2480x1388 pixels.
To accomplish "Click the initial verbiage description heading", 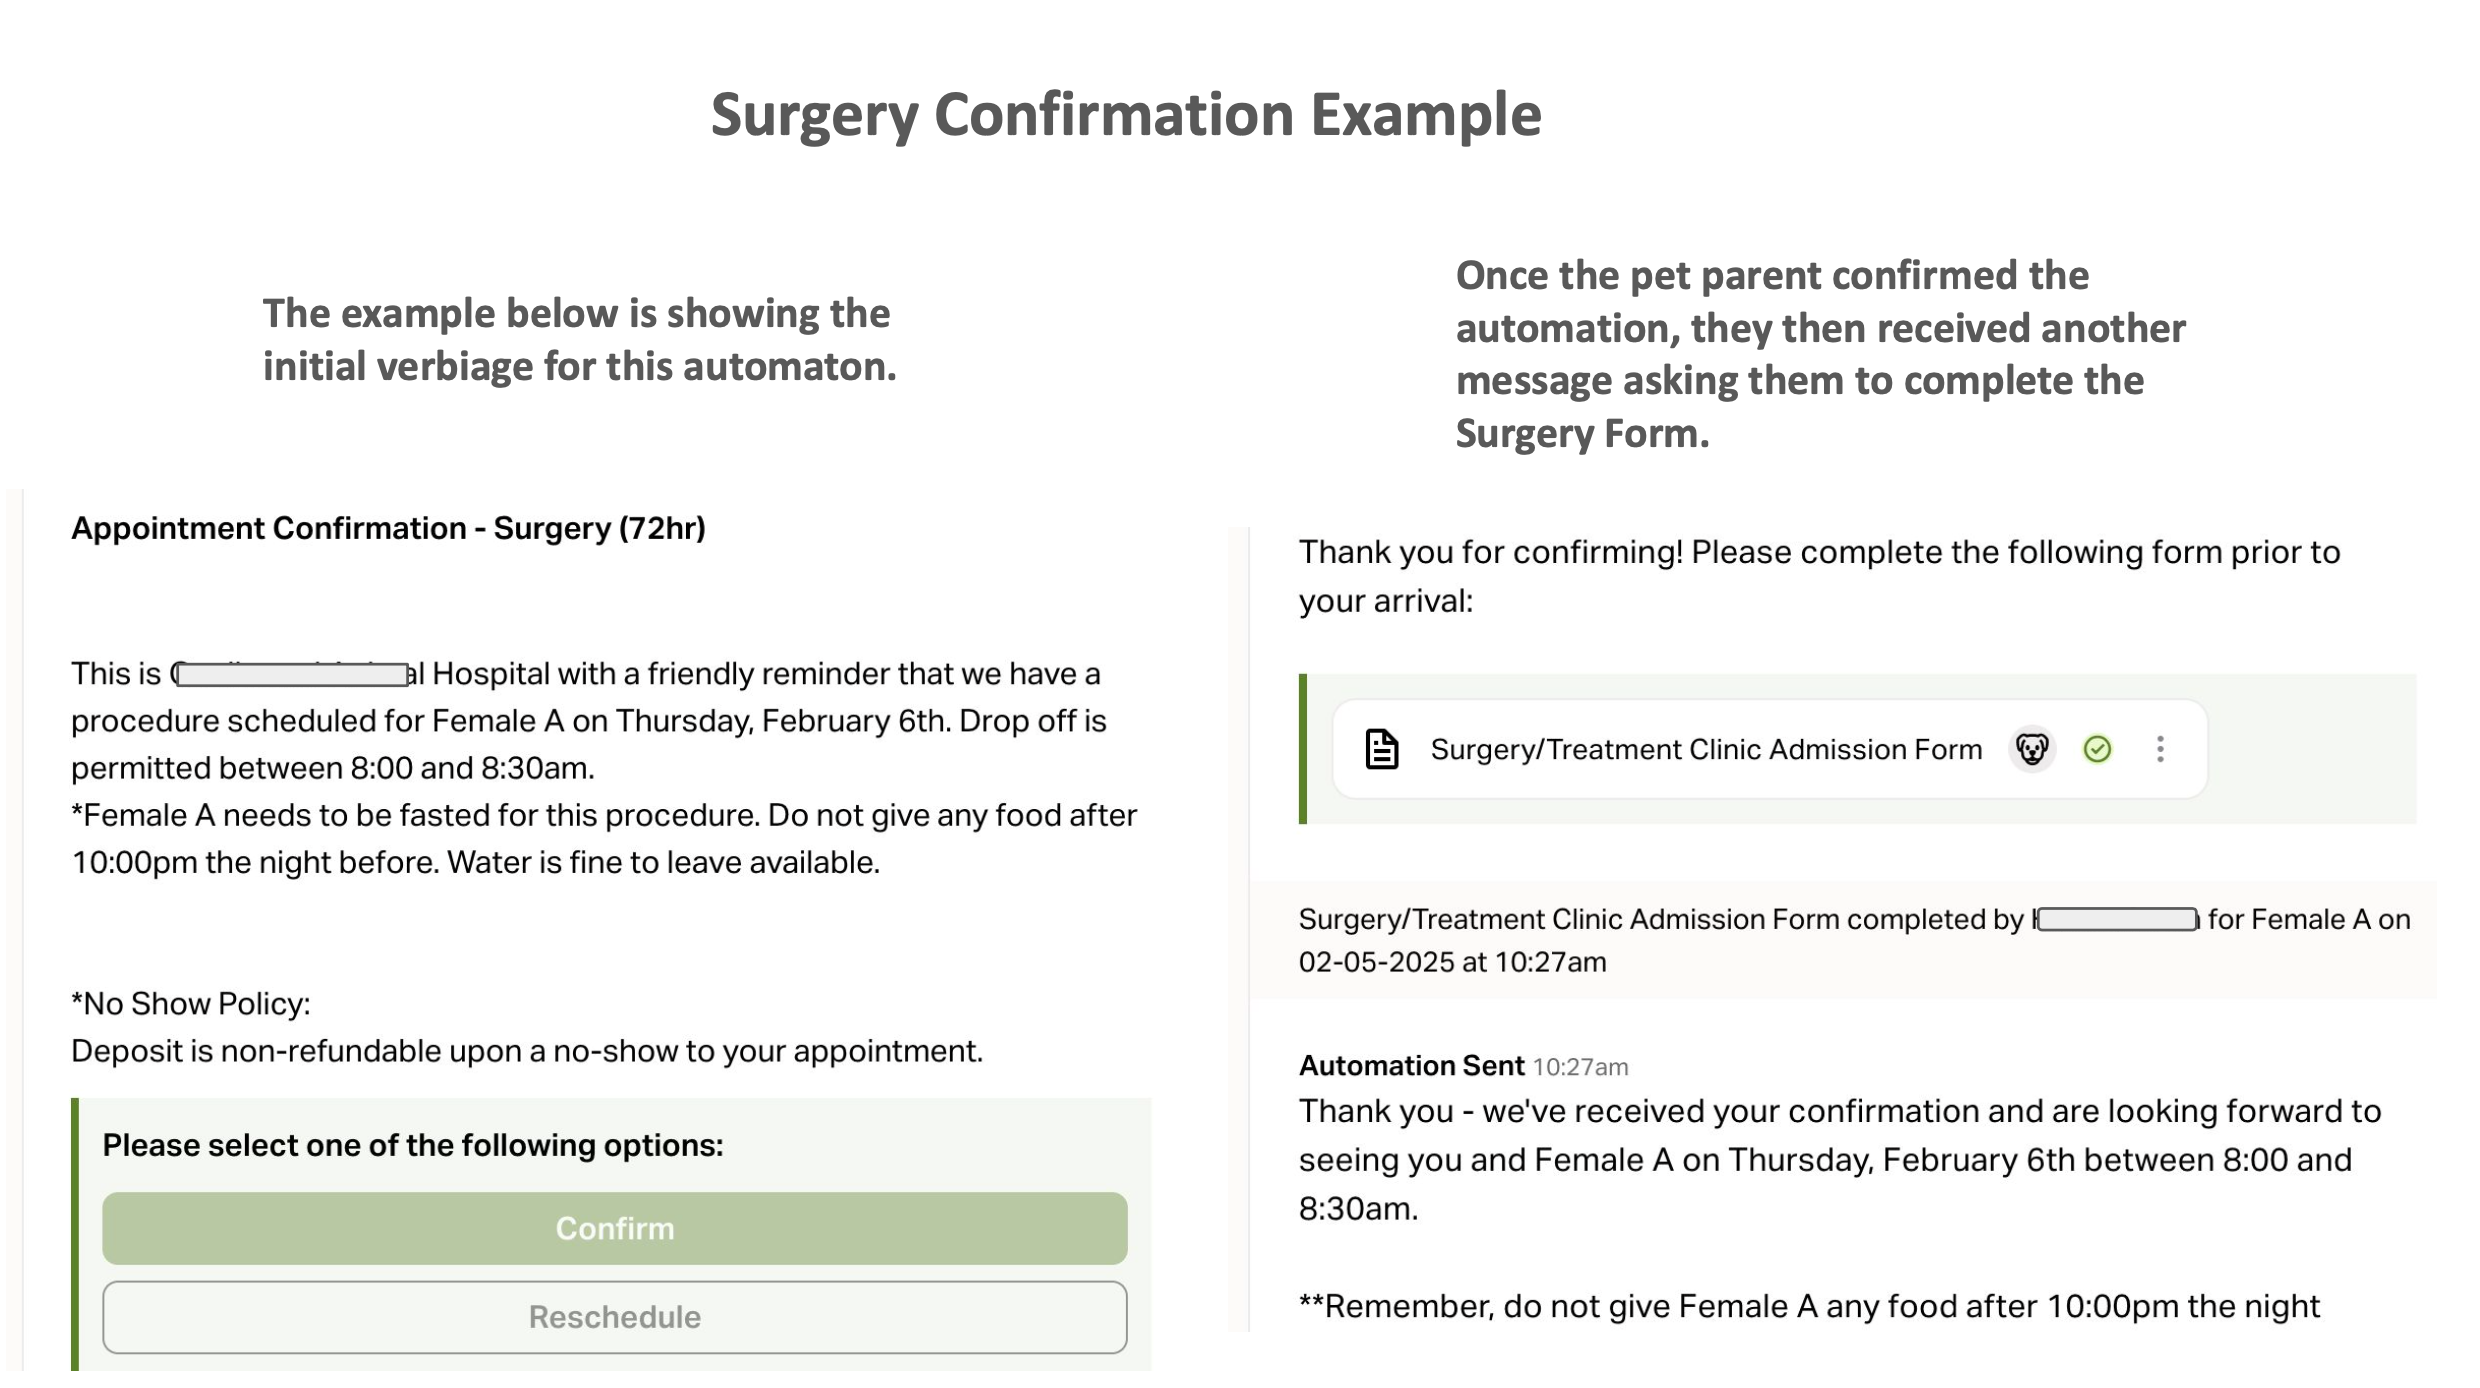I will 579,340.
